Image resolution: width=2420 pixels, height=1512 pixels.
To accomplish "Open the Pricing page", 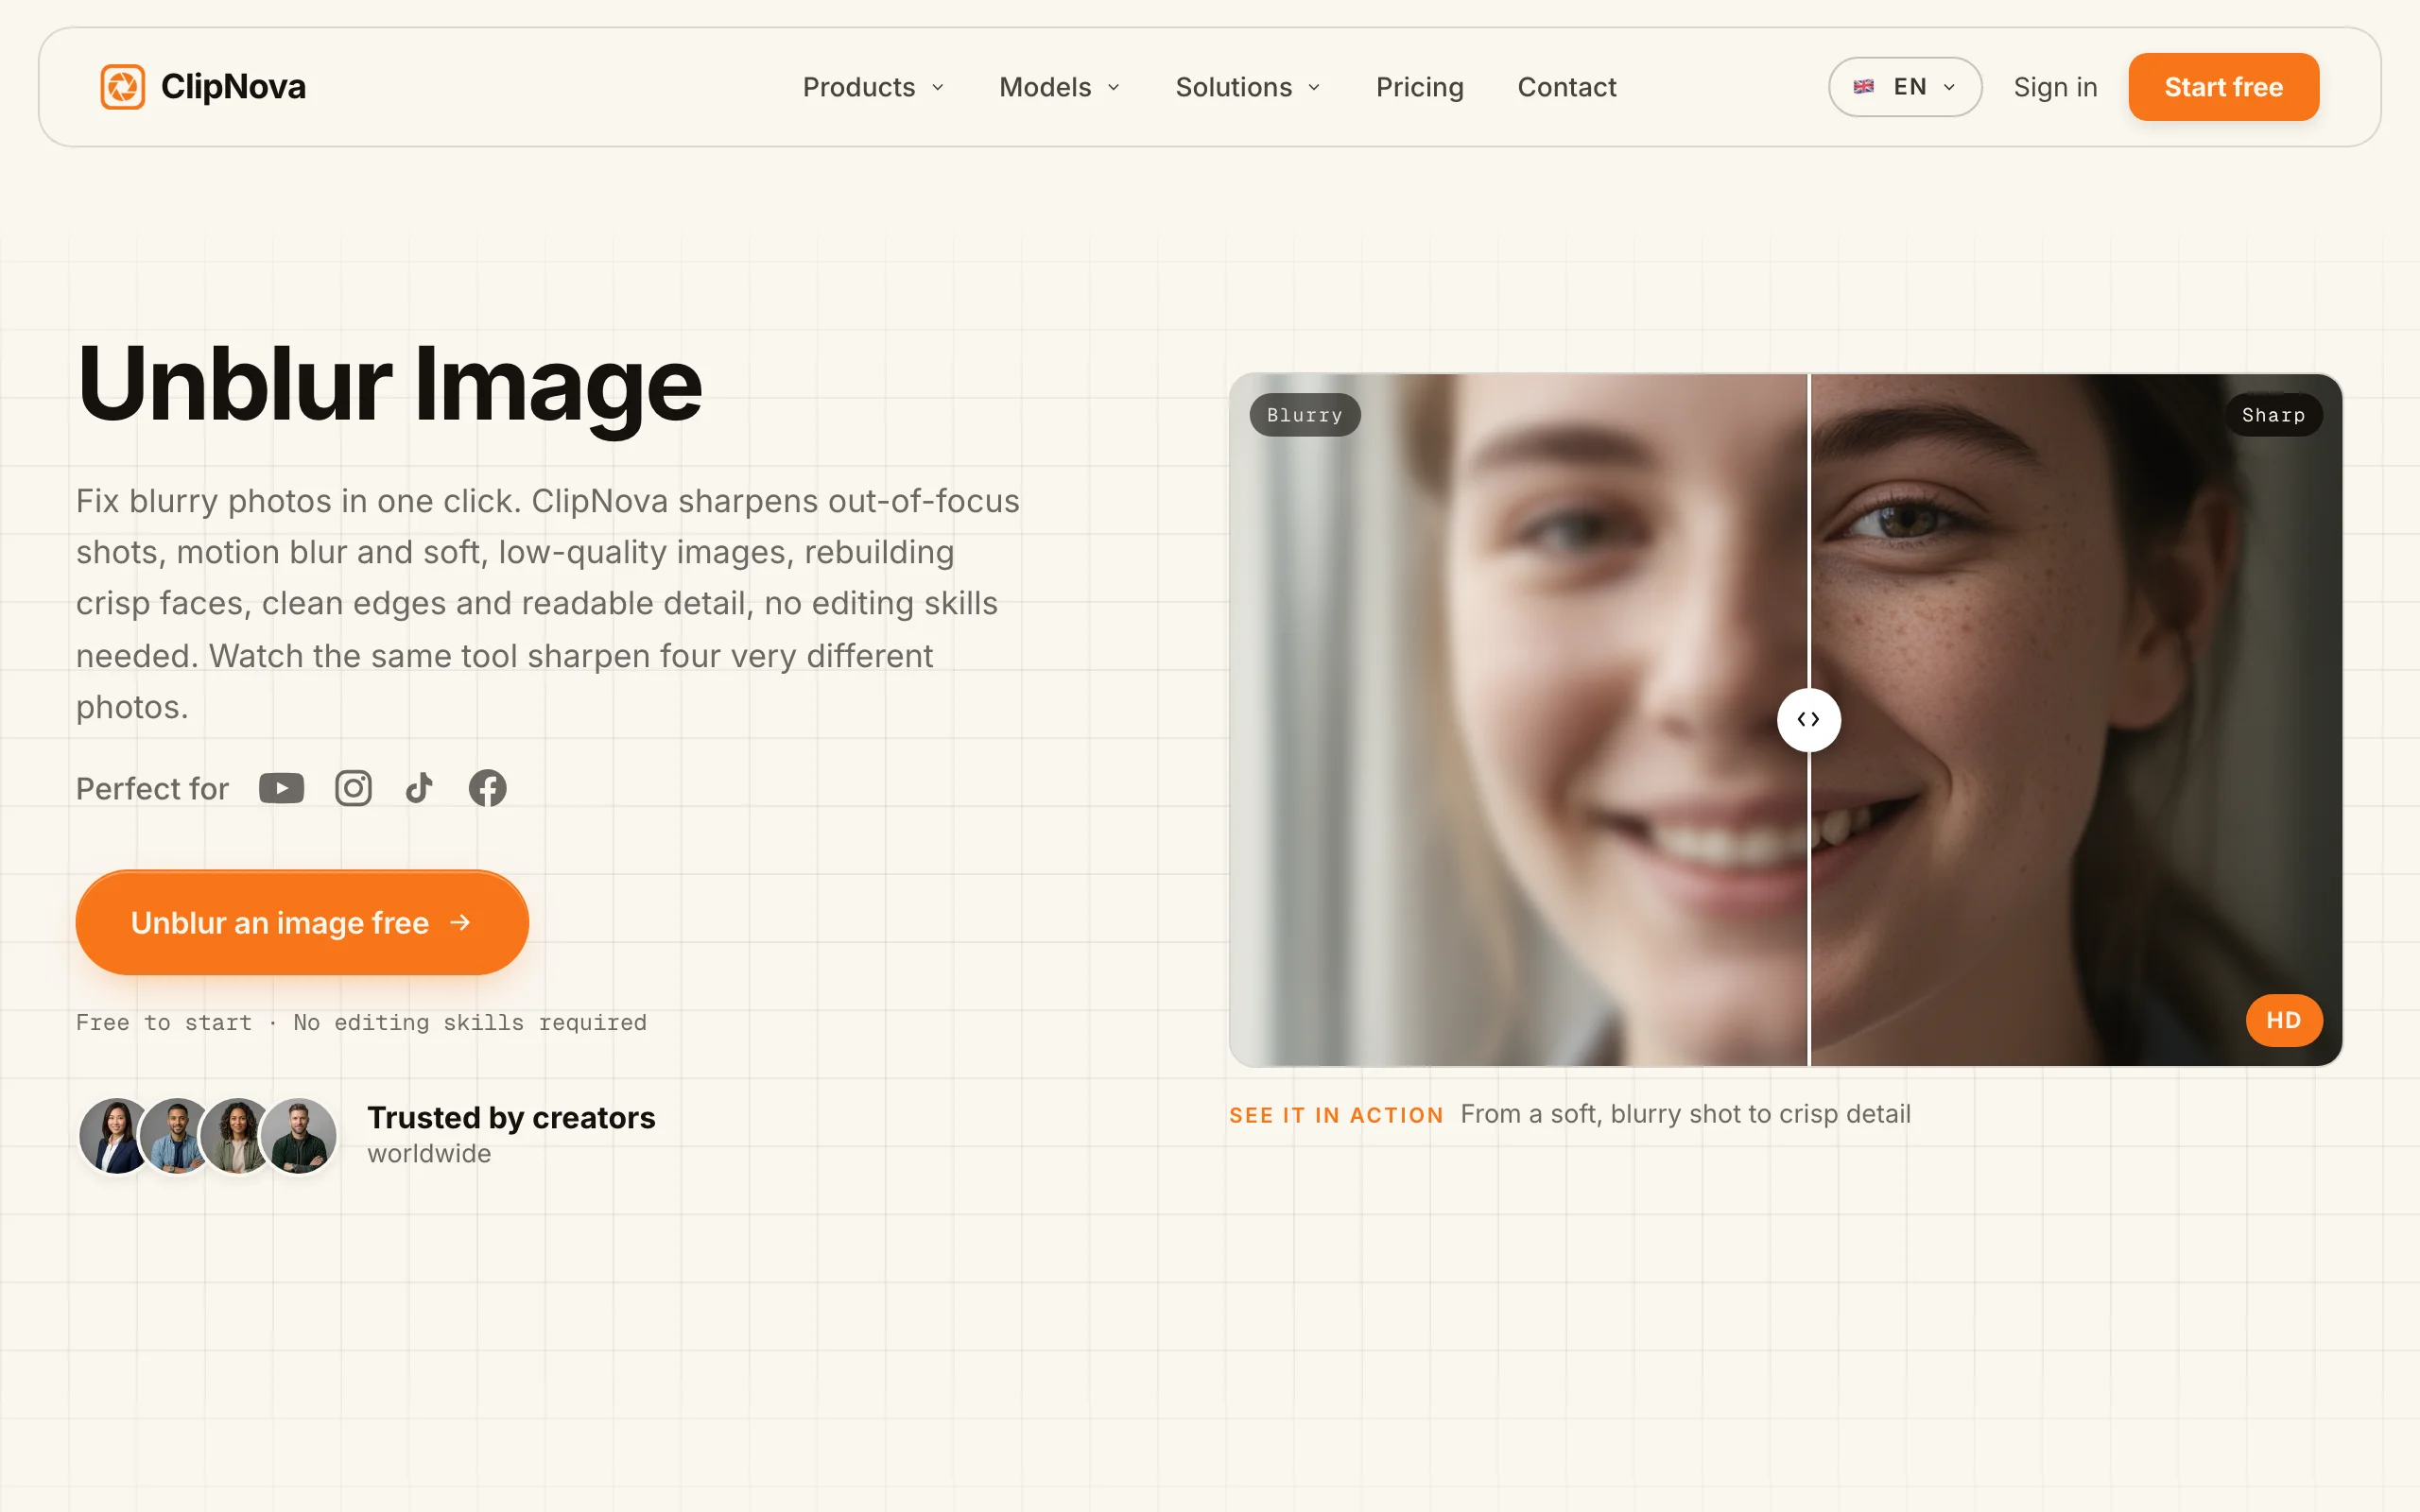I will [1419, 87].
